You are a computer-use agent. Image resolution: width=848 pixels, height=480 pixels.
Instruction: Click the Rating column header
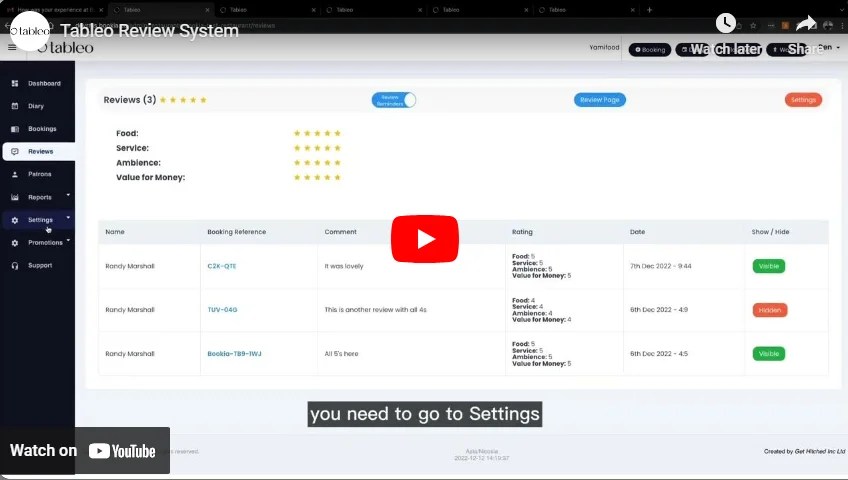click(522, 232)
